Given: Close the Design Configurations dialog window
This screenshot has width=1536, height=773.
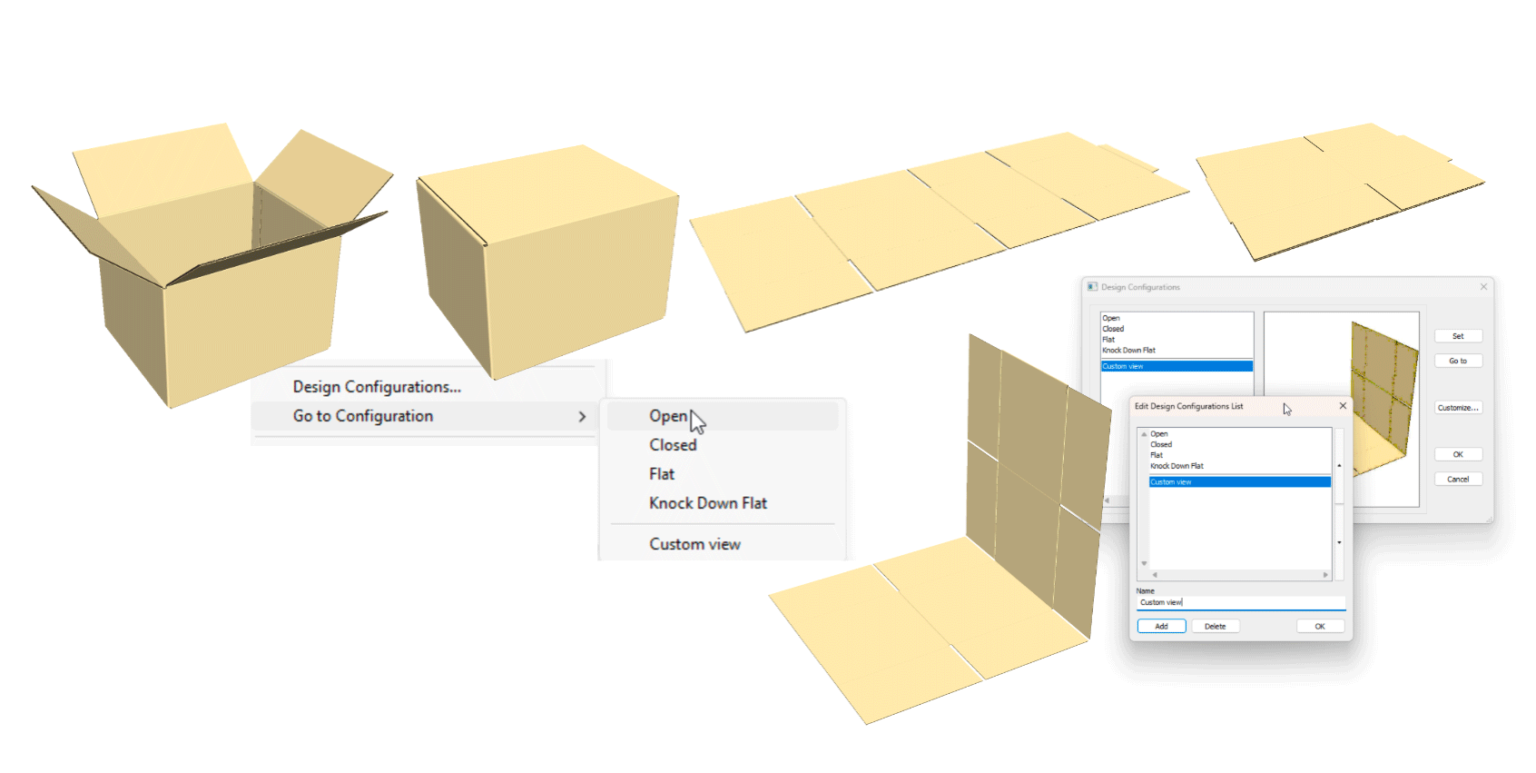Looking at the screenshot, I should (x=1482, y=287).
